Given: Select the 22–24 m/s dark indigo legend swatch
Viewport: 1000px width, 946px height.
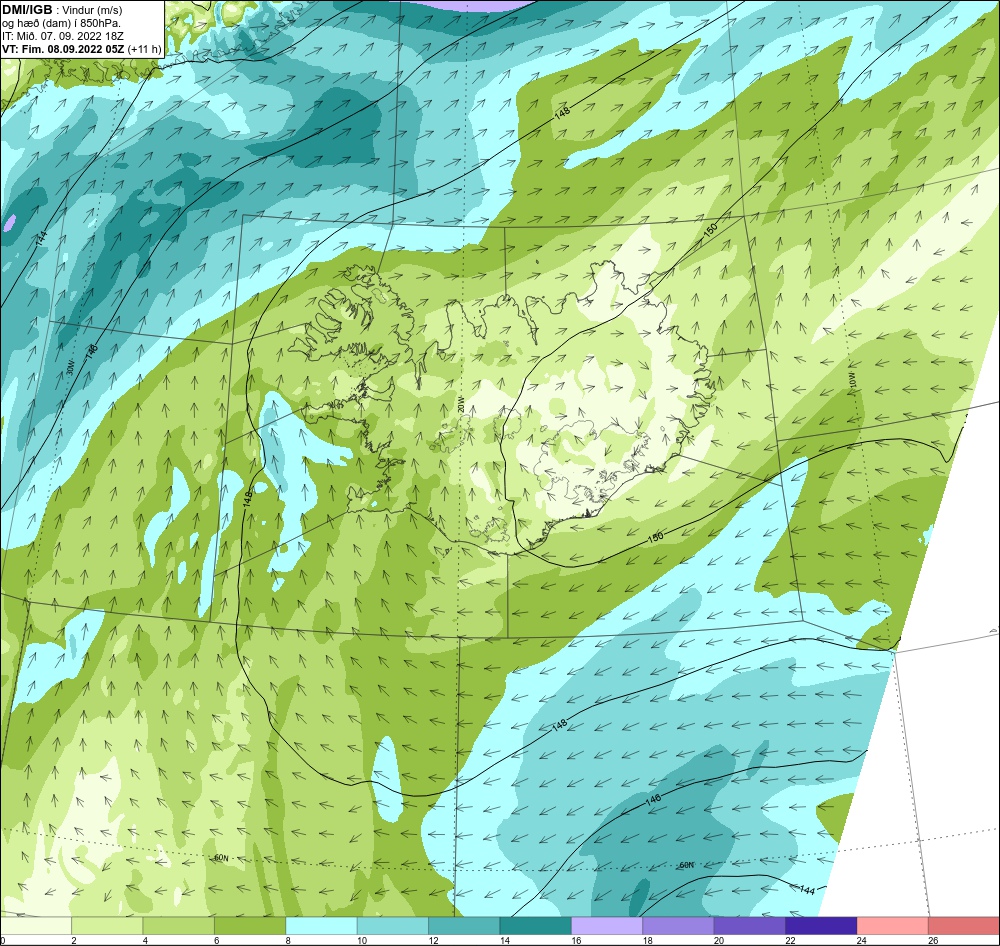Looking at the screenshot, I should pyautogui.click(x=821, y=925).
